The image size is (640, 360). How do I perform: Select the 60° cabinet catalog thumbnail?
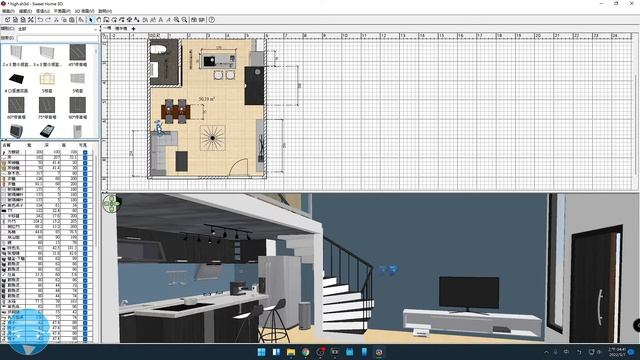(16, 105)
